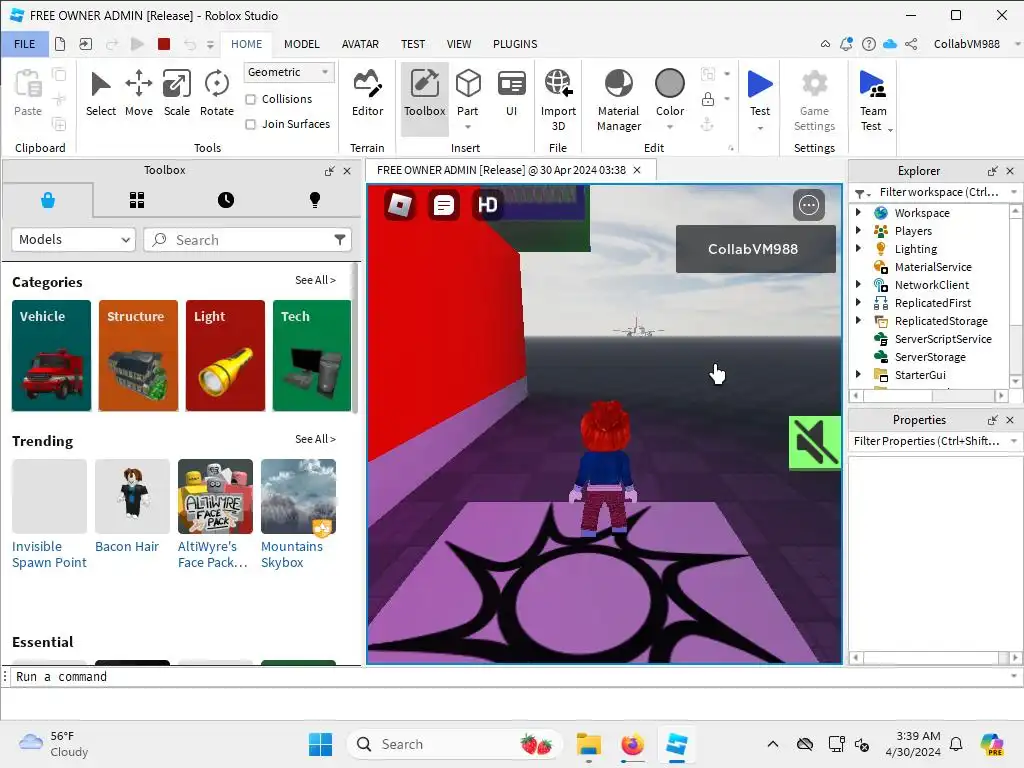This screenshot has width=1024, height=768.
Task: Expand the StarterGui node
Action: pos(858,374)
